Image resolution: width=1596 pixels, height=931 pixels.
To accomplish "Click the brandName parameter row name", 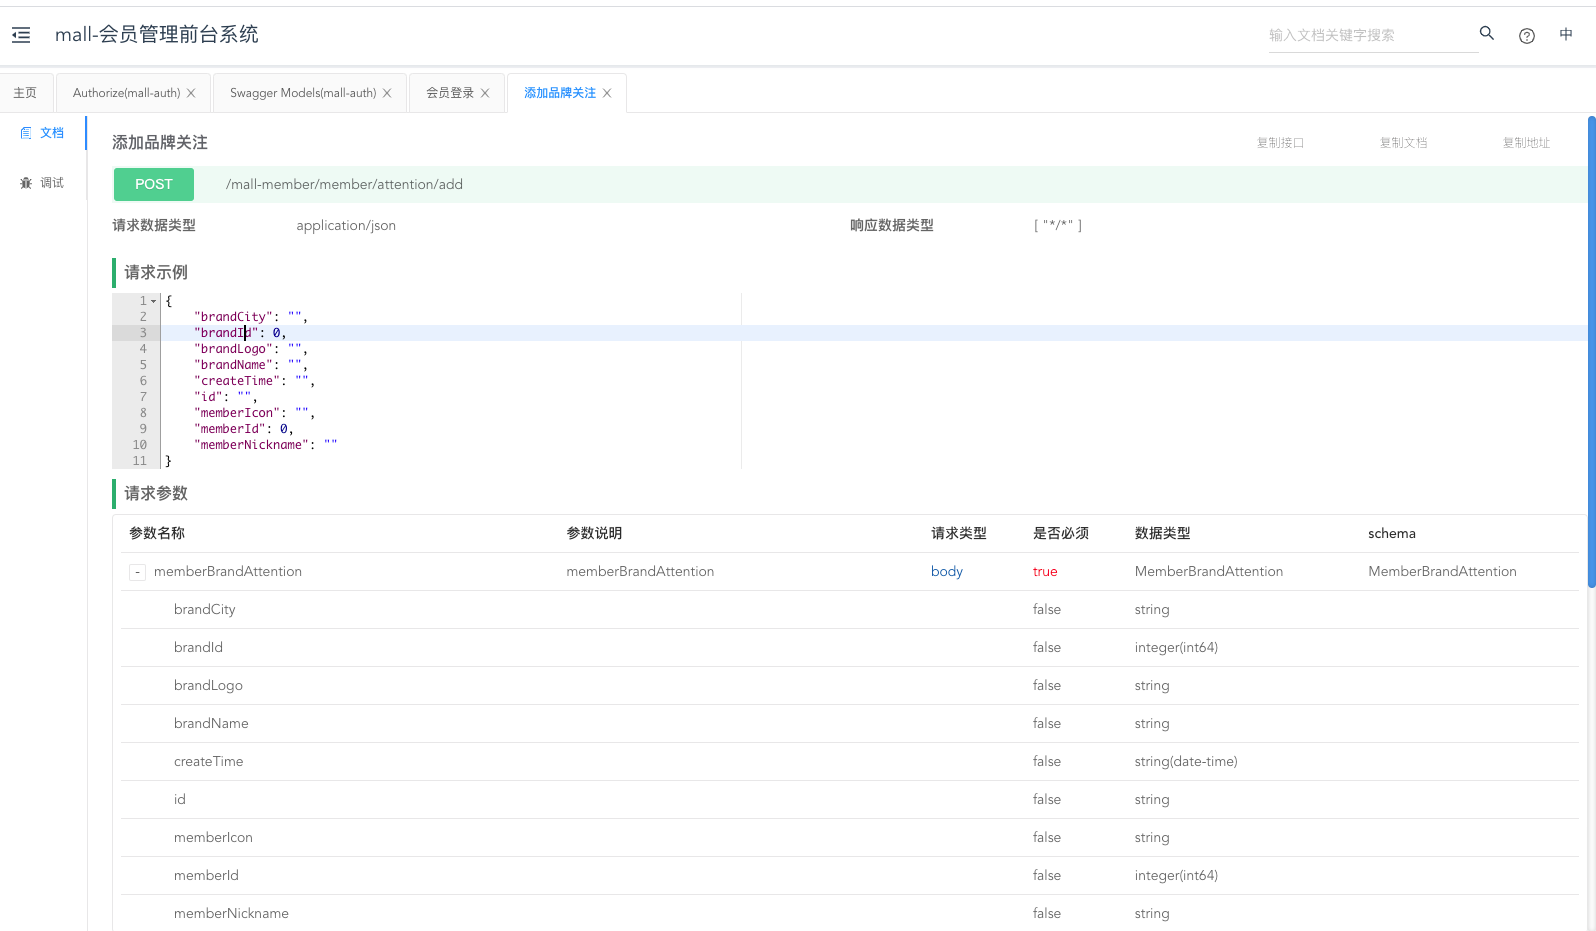I will (x=211, y=724).
